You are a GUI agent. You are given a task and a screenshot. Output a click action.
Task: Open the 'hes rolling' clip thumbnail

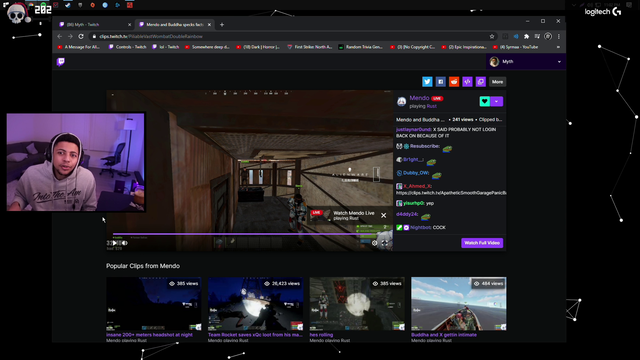click(357, 304)
